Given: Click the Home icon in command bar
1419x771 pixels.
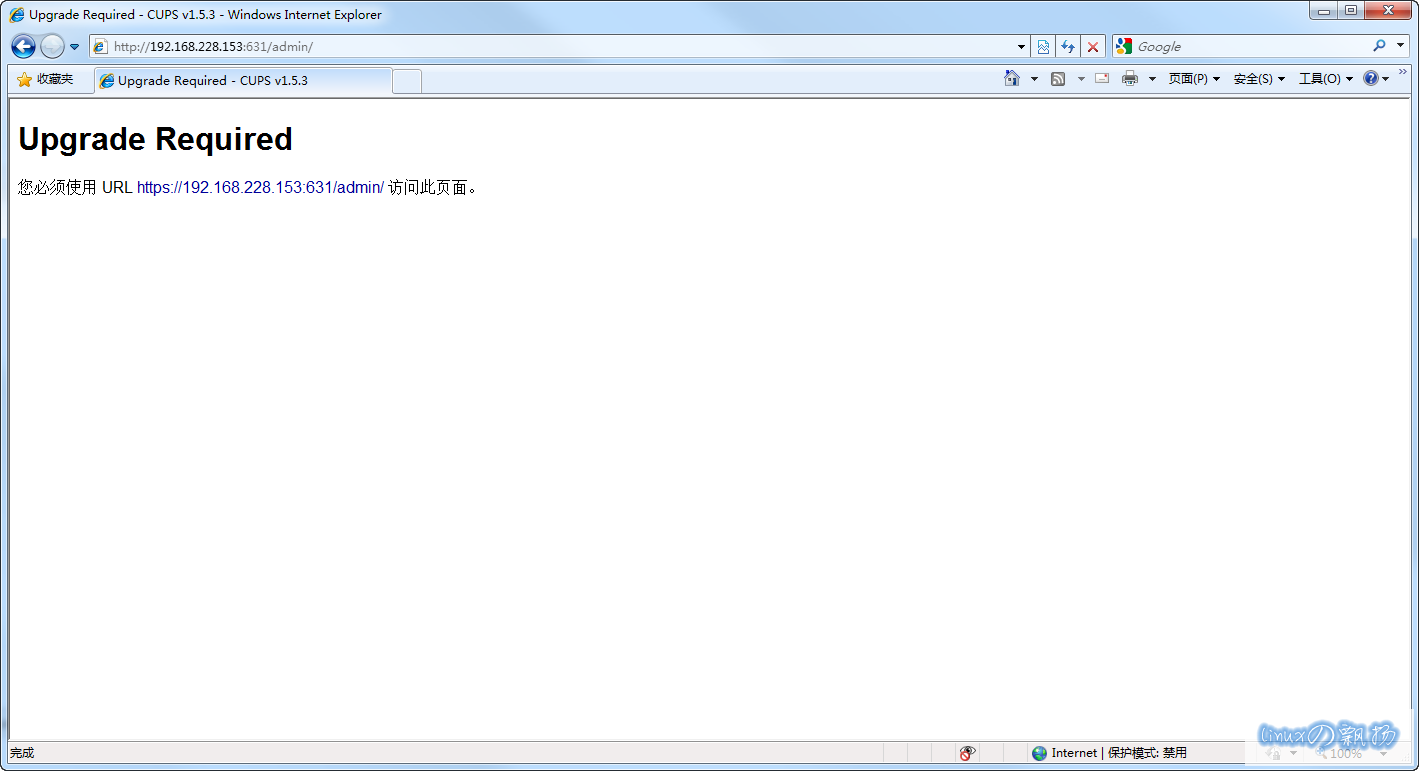Looking at the screenshot, I should pyautogui.click(x=1012, y=79).
